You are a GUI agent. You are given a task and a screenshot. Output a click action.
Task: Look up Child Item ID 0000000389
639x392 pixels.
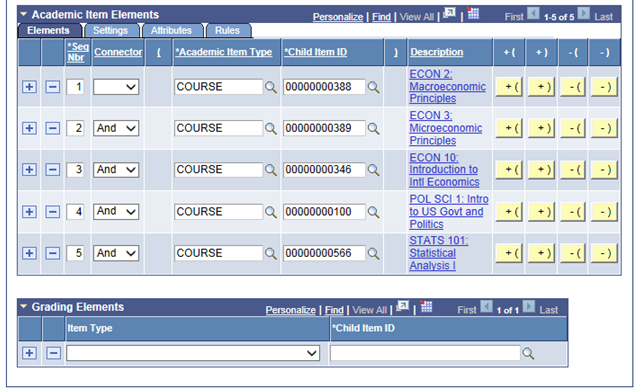coord(373,129)
